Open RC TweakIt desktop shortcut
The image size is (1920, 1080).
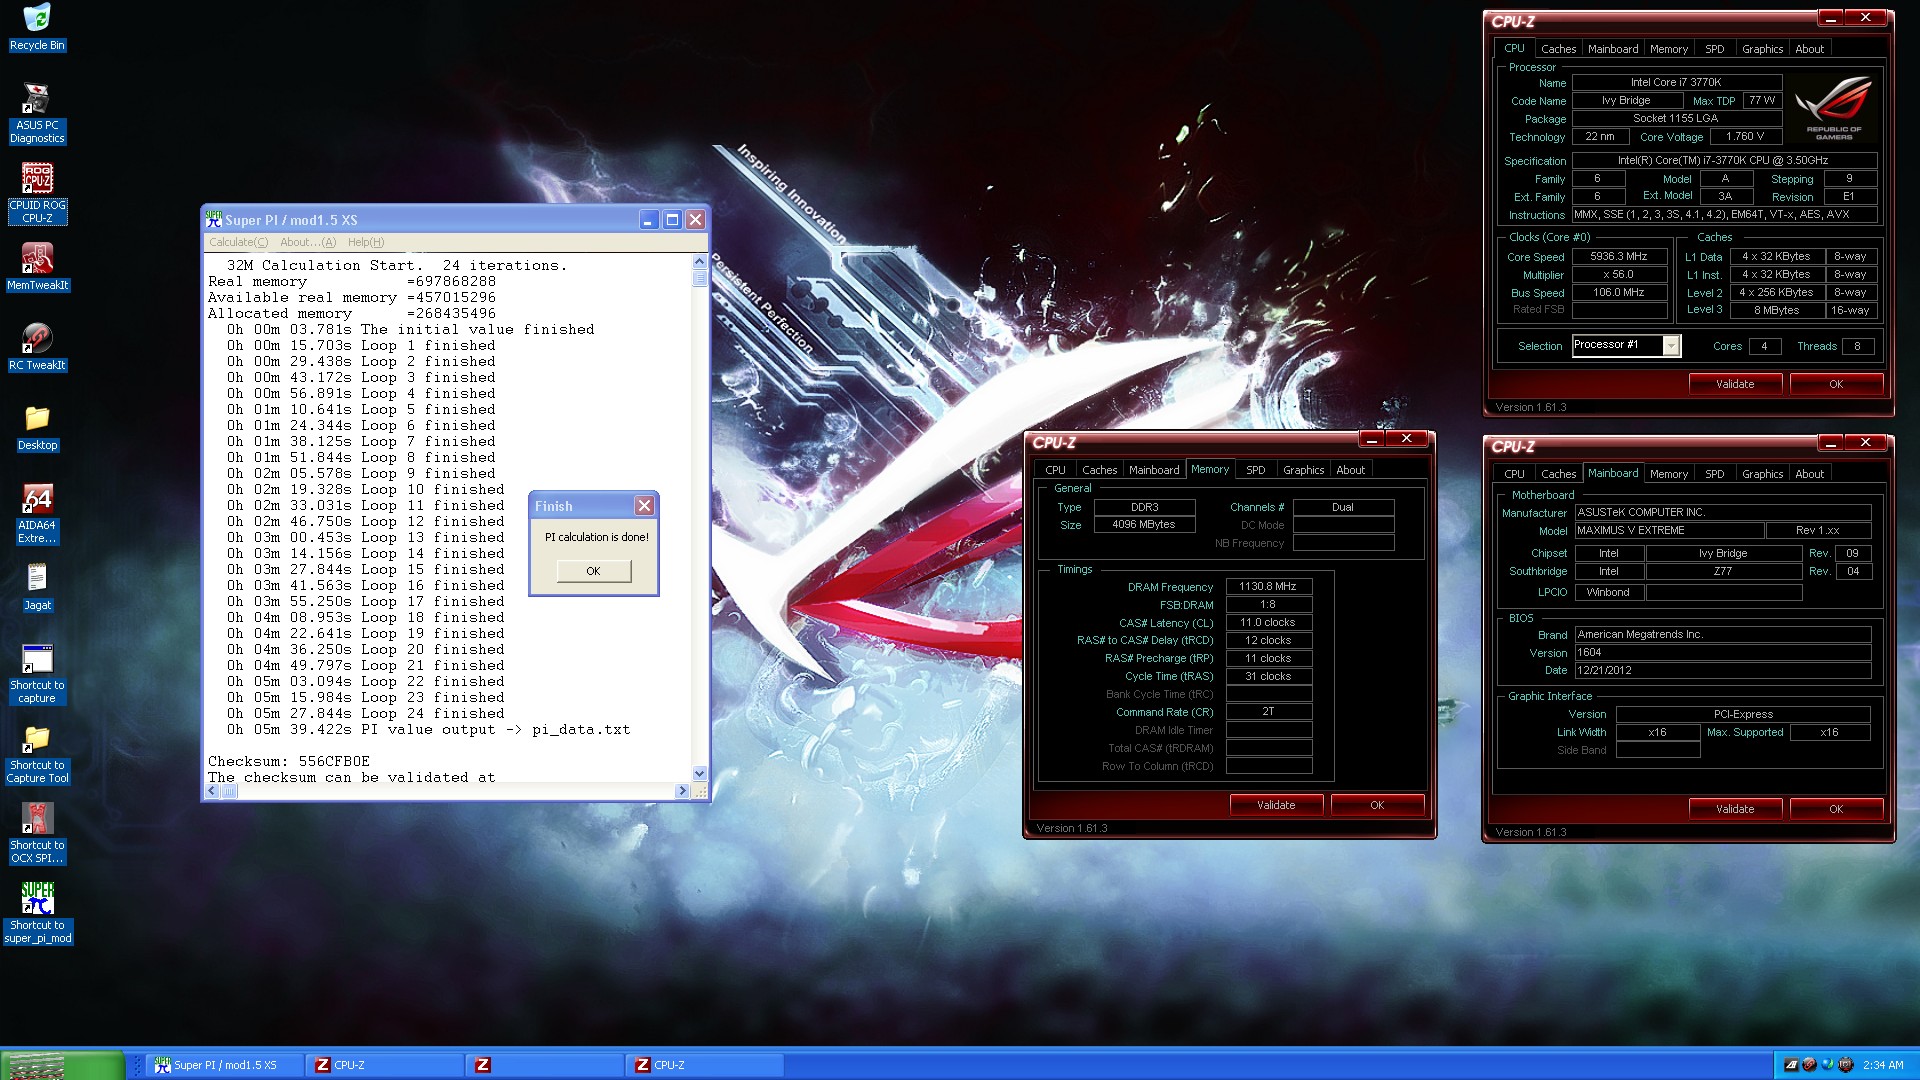(37, 340)
